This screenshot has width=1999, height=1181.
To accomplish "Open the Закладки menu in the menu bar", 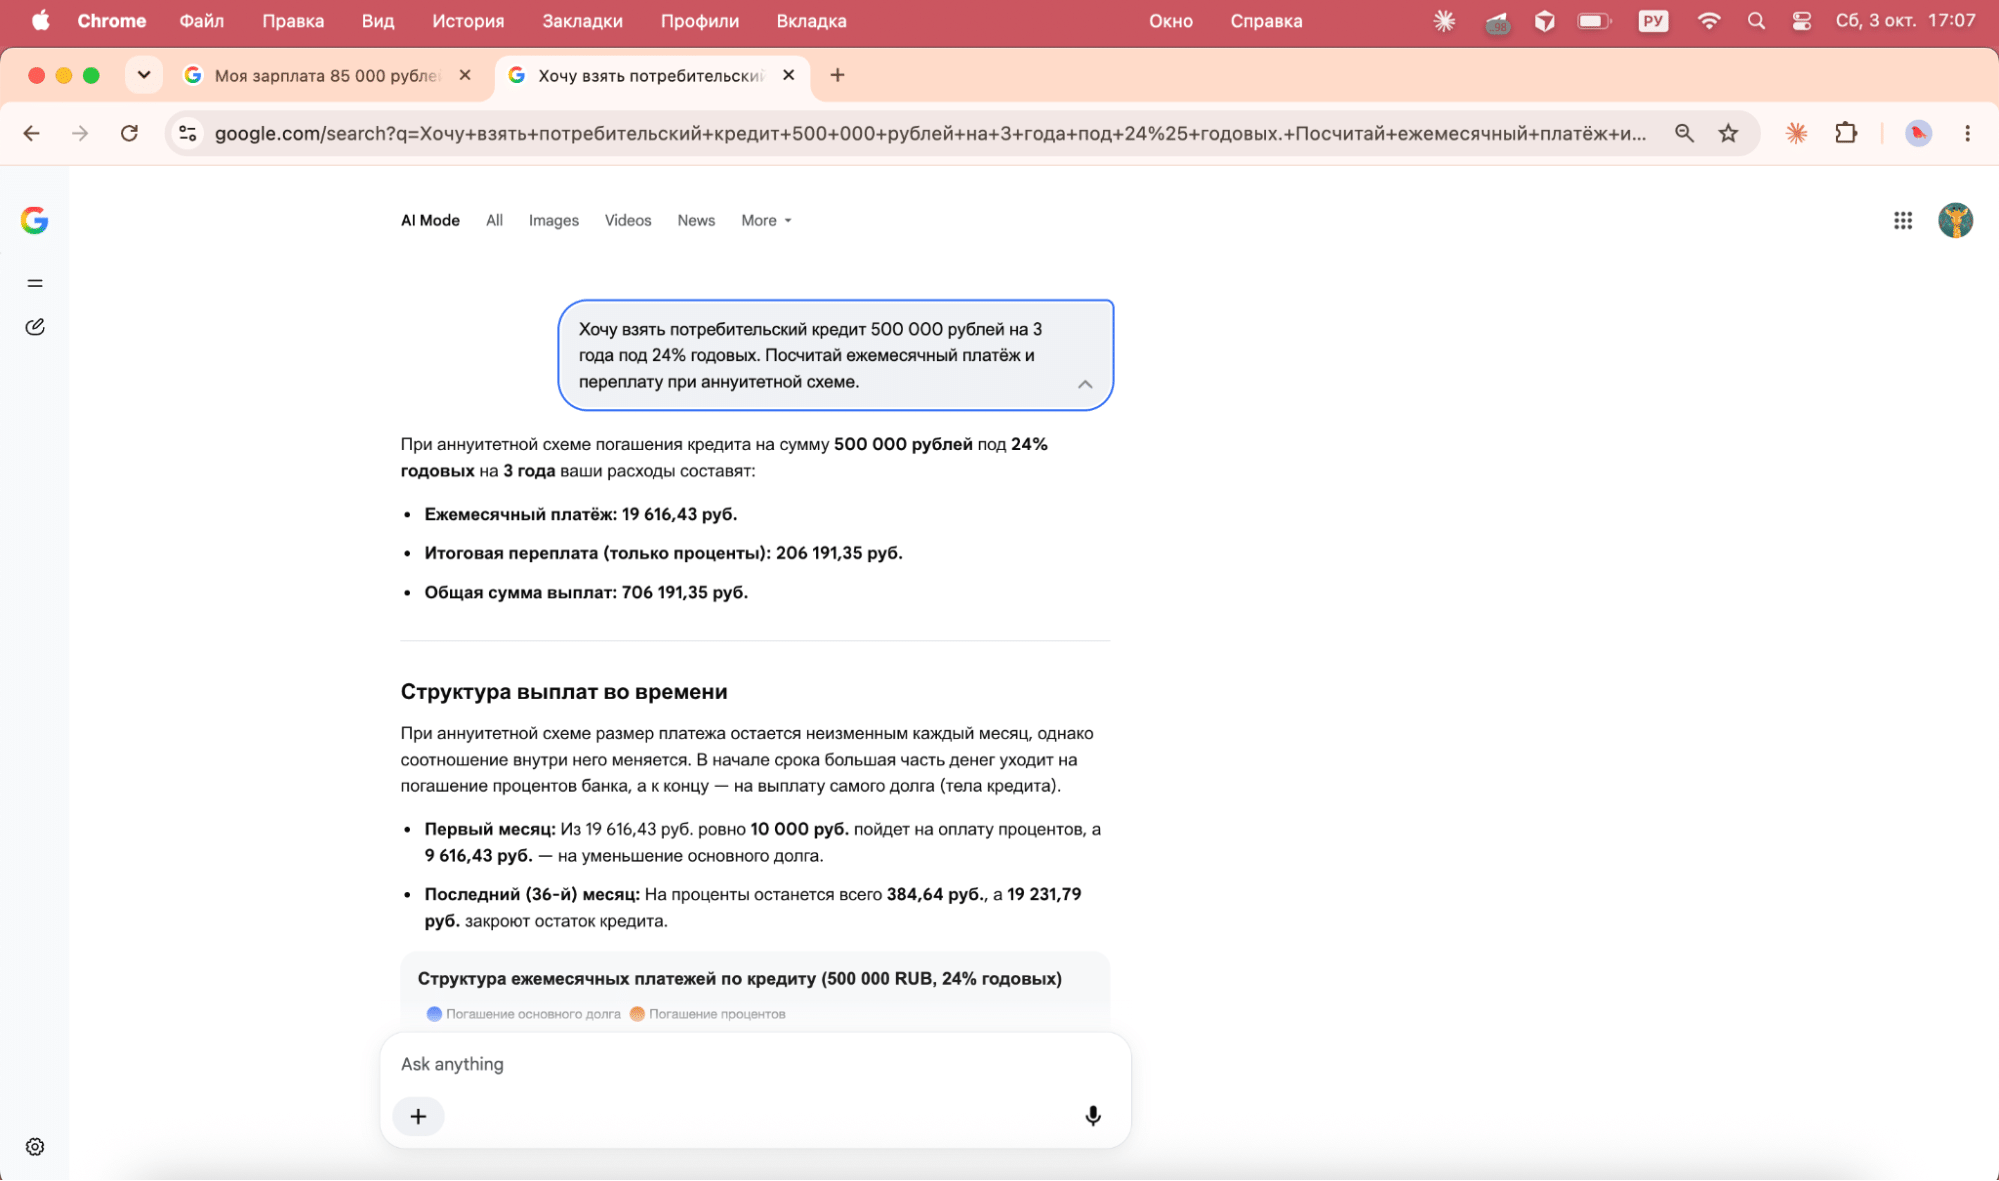I will point(582,21).
